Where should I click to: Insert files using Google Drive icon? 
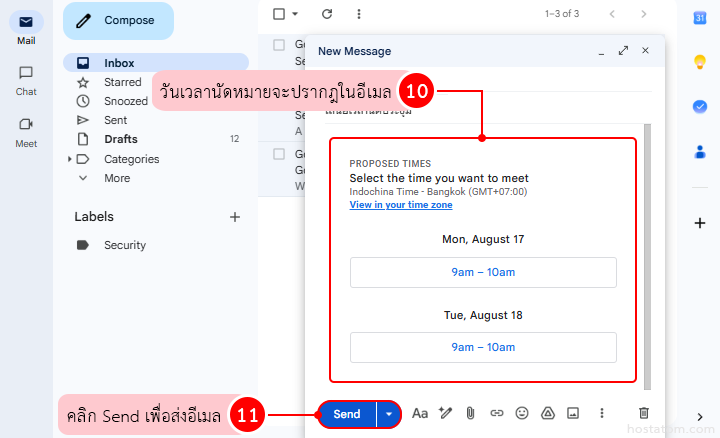pyautogui.click(x=547, y=413)
